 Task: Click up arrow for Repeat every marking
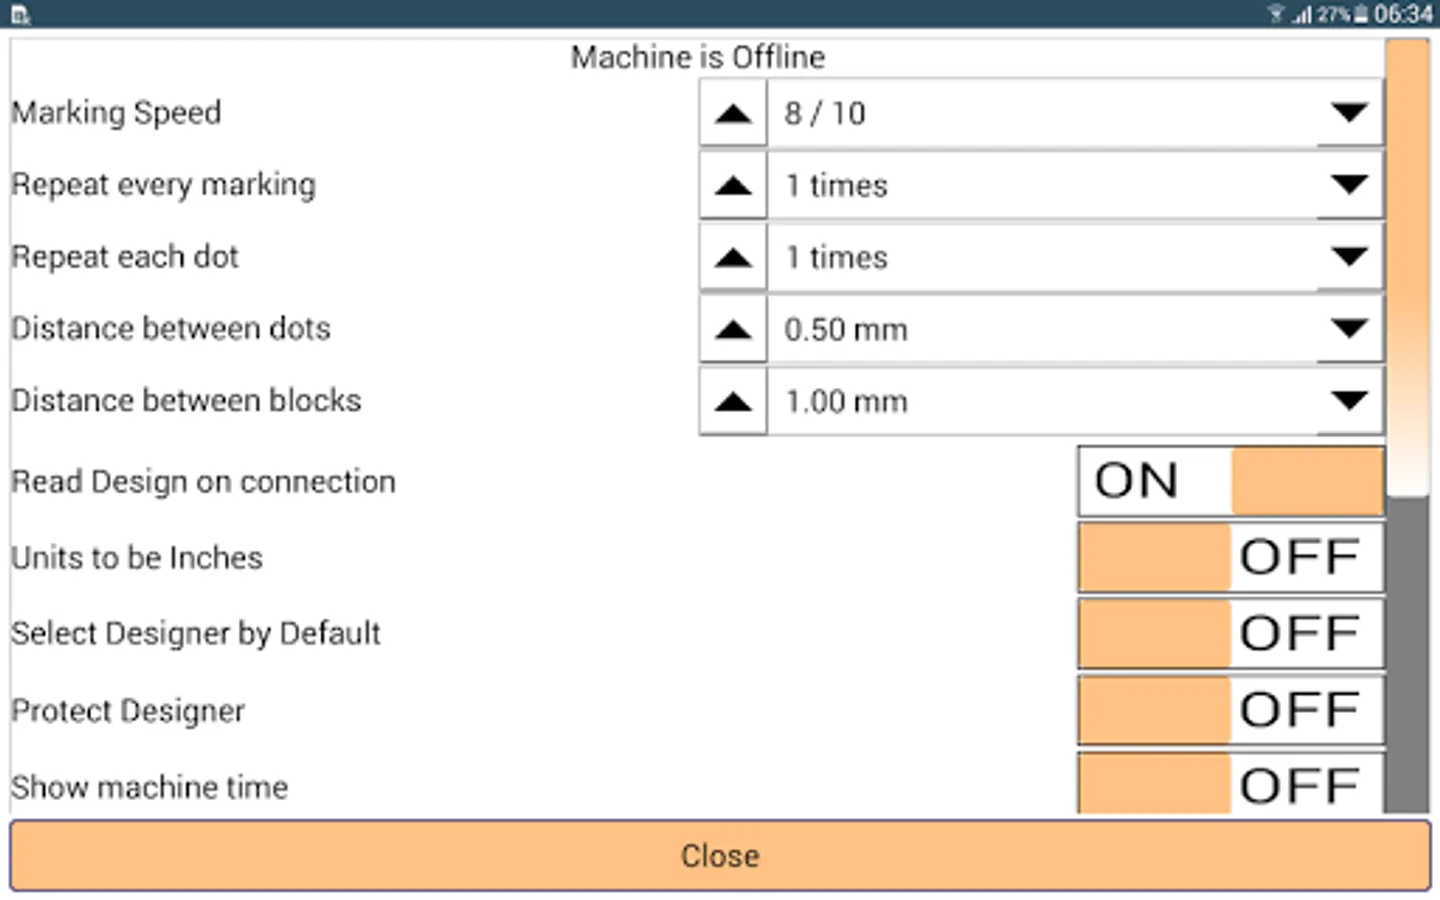[x=733, y=185]
